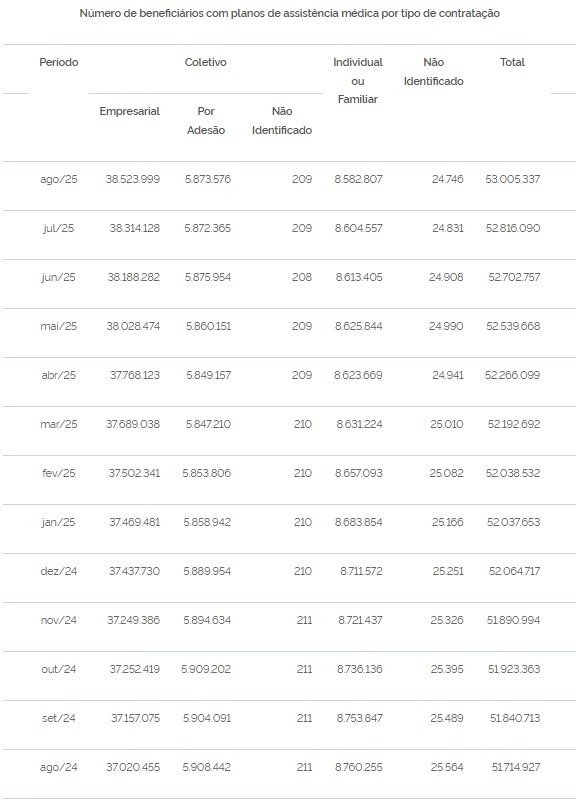Click Por Adesão value 5.849.157

208,375
